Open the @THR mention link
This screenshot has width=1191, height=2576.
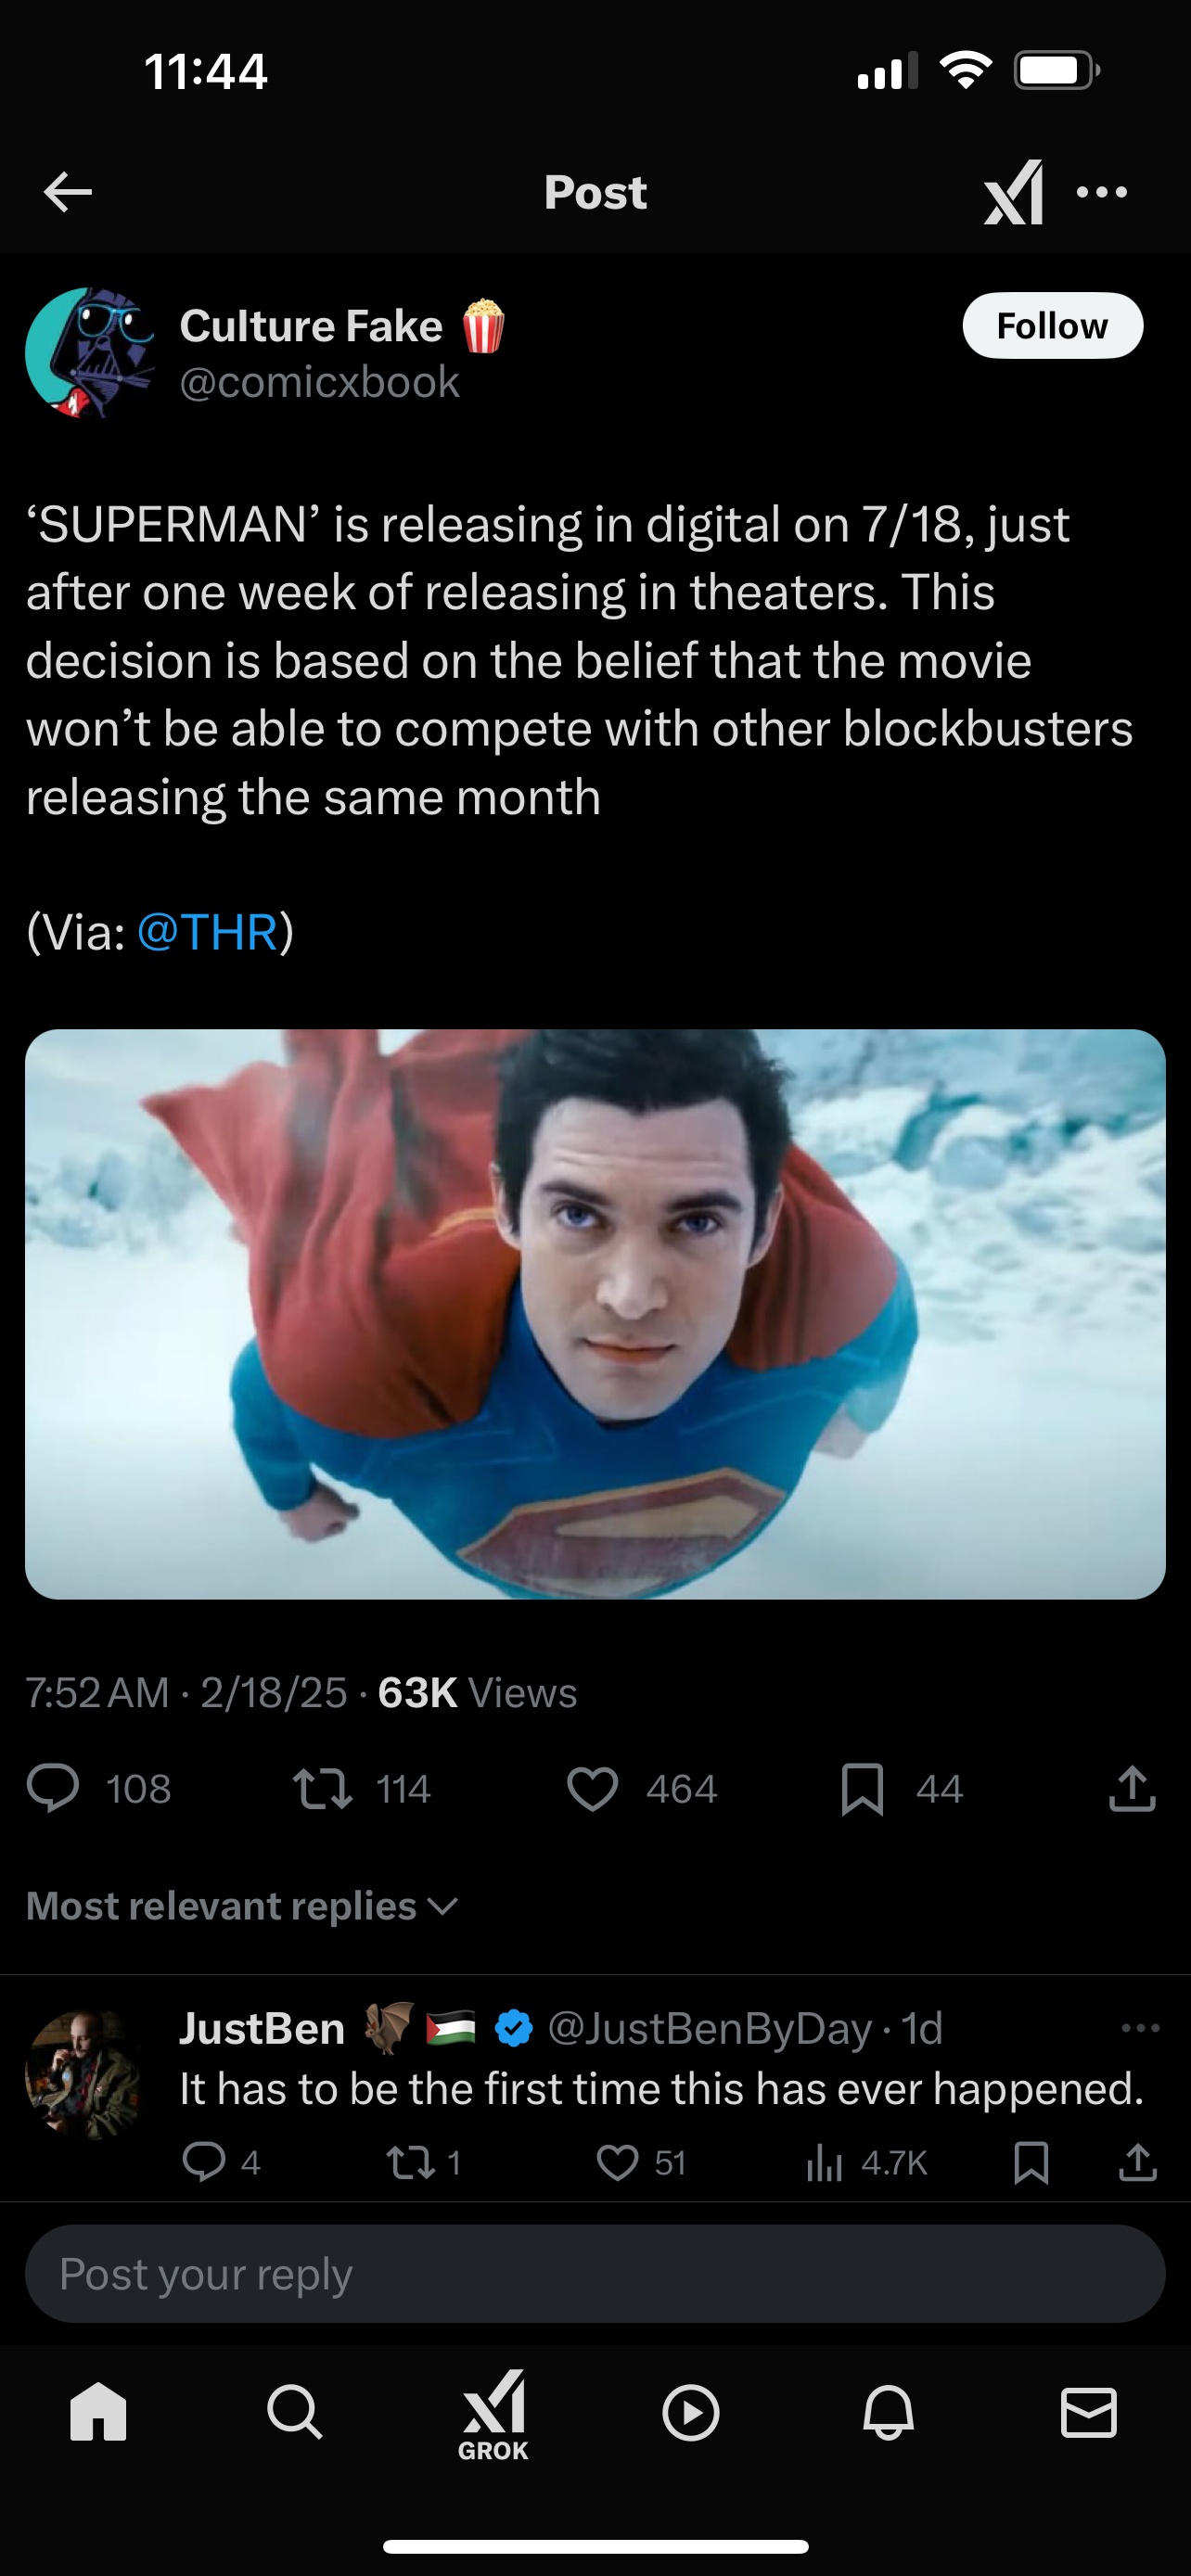pos(207,932)
